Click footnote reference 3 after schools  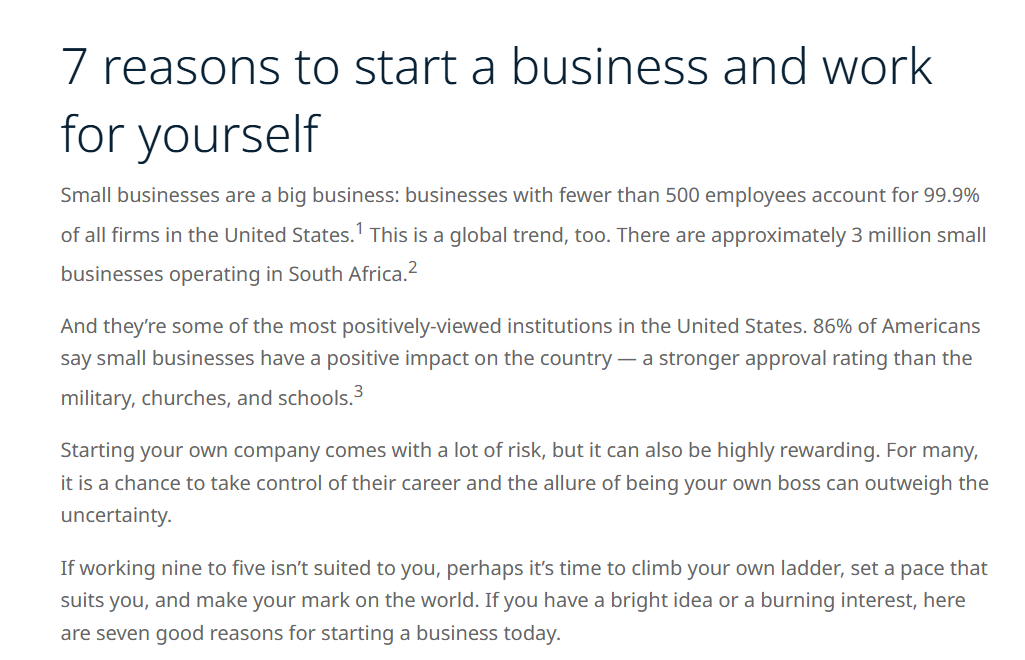tap(358, 392)
